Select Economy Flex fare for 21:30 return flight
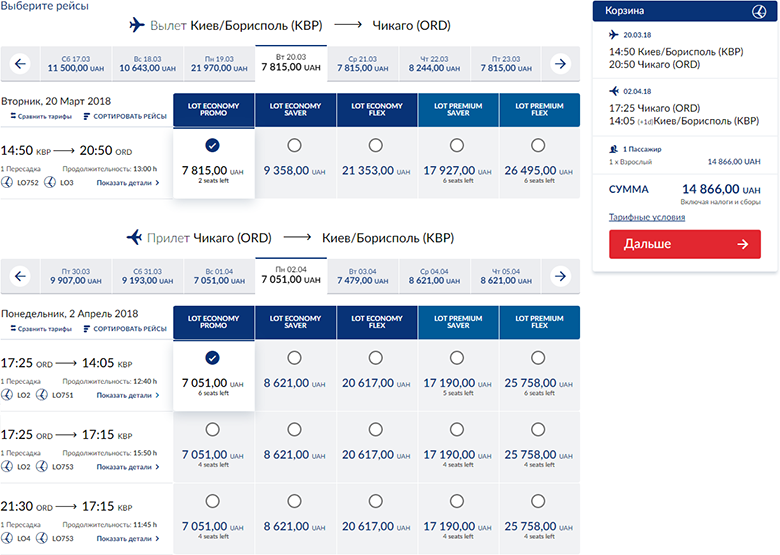Image resolution: width=780 pixels, height=555 pixels. pyautogui.click(x=376, y=500)
